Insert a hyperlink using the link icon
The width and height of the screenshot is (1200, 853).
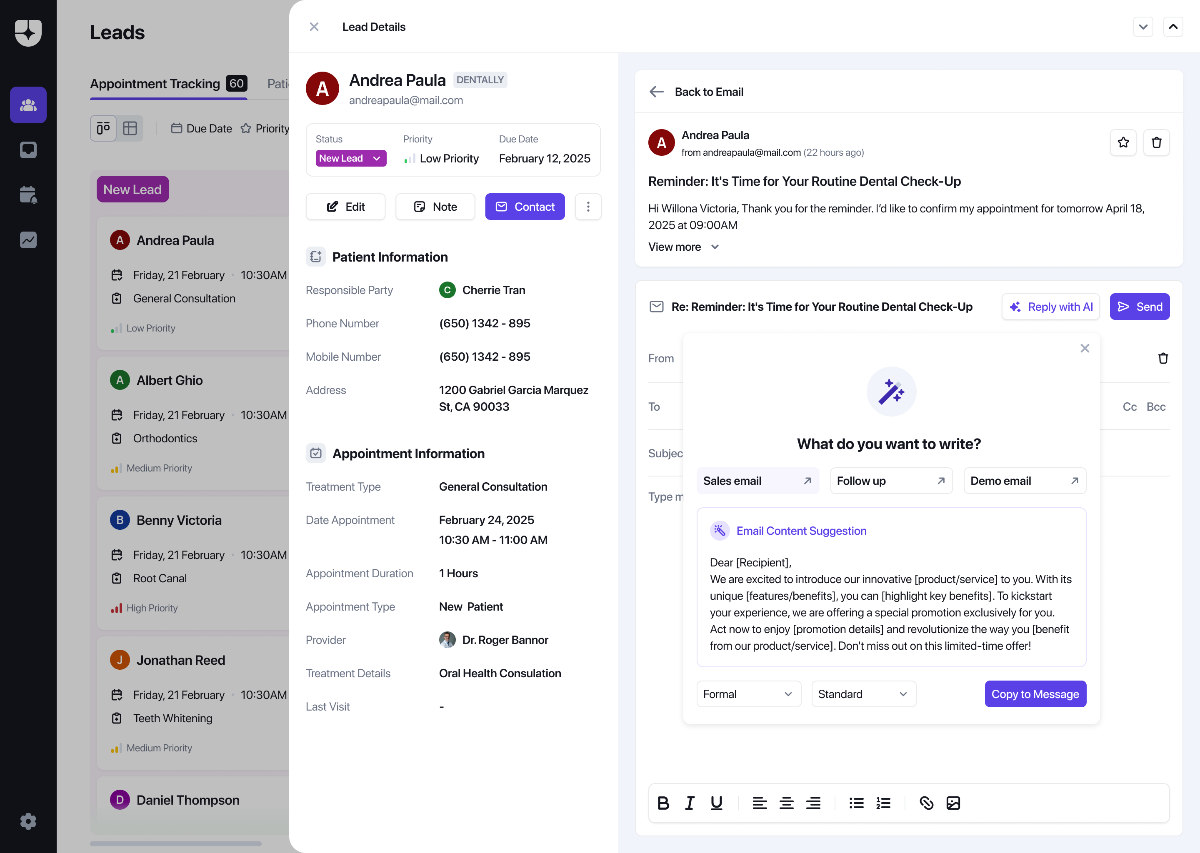(926, 803)
